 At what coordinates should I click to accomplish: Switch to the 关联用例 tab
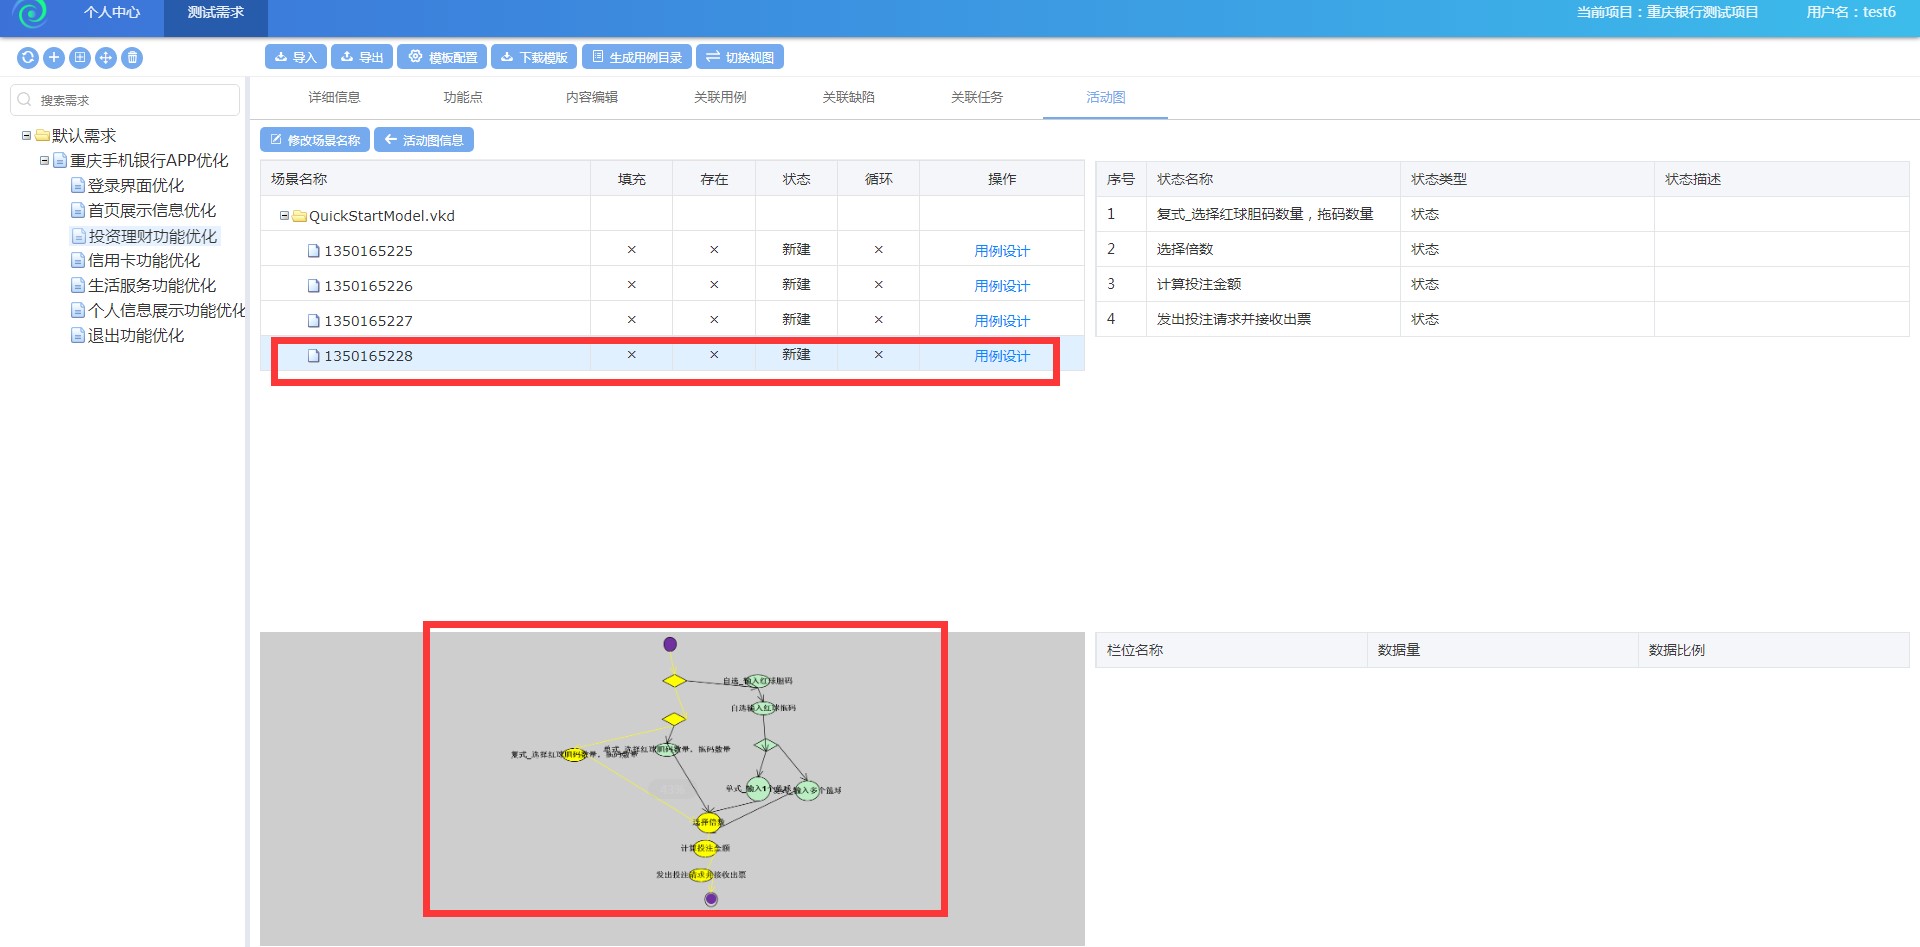[x=720, y=97]
